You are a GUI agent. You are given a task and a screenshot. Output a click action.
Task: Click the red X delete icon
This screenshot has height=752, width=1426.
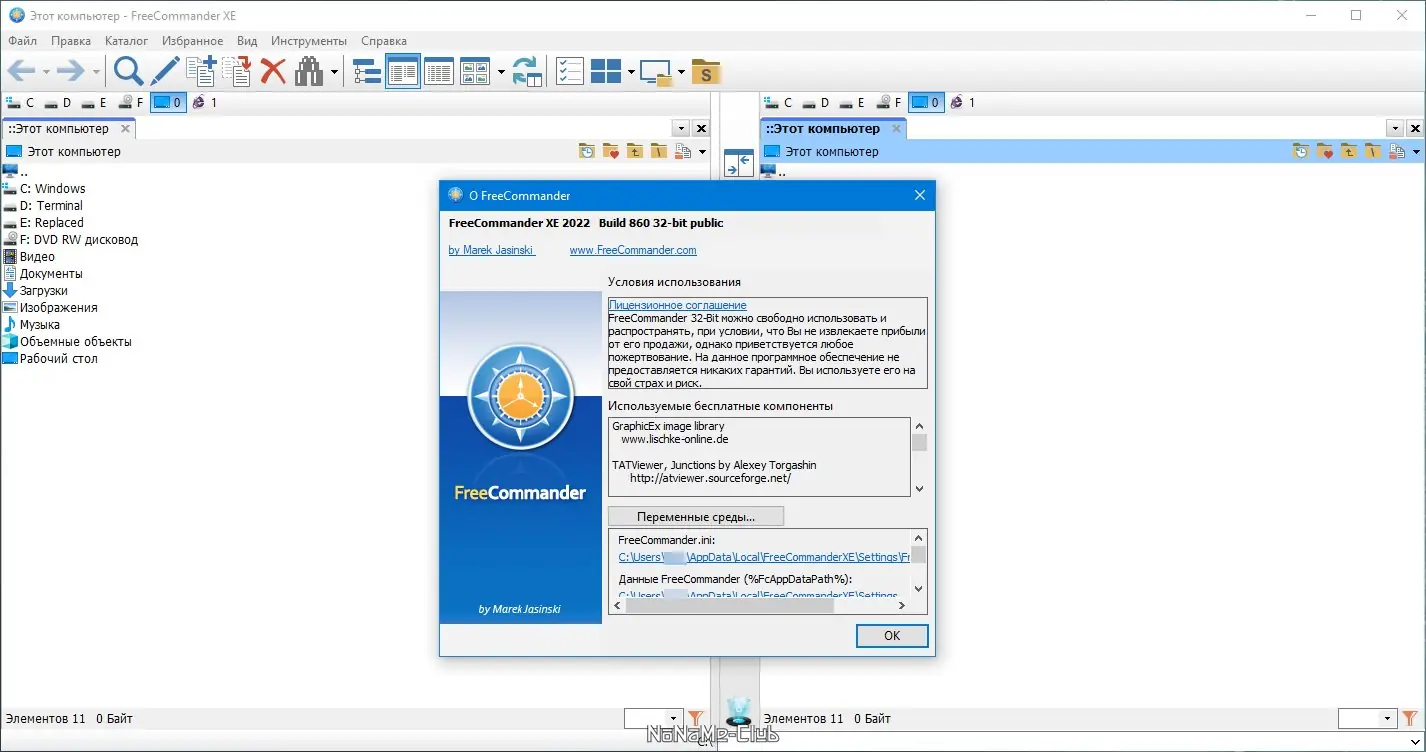273,71
